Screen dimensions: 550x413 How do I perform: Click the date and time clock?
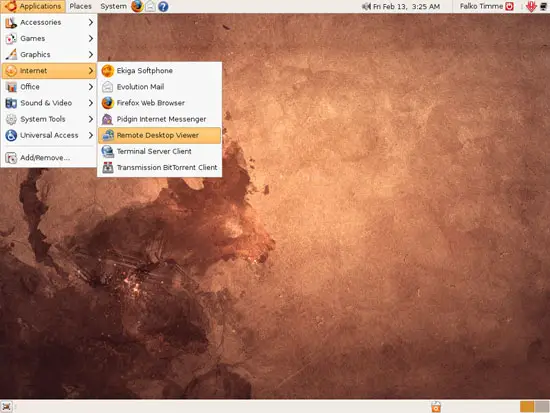pos(407,6)
